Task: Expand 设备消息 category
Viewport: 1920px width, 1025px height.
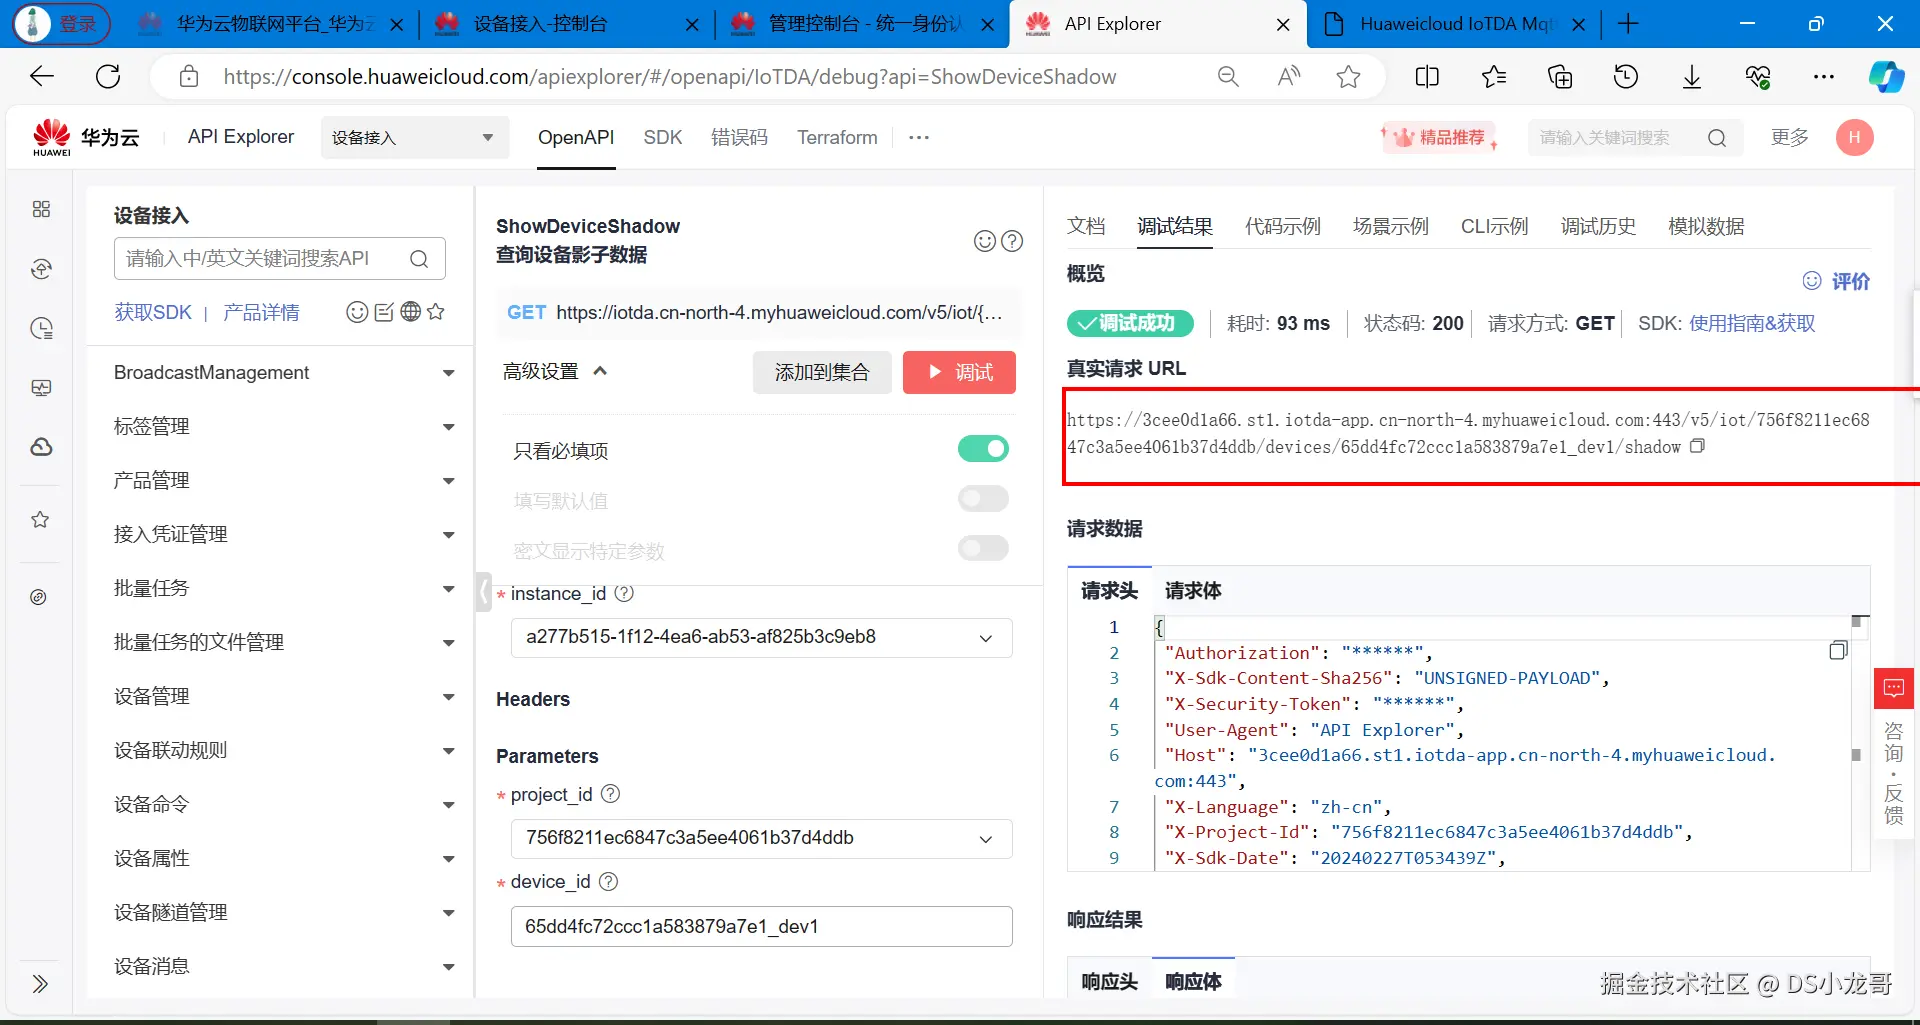Action: (x=284, y=967)
